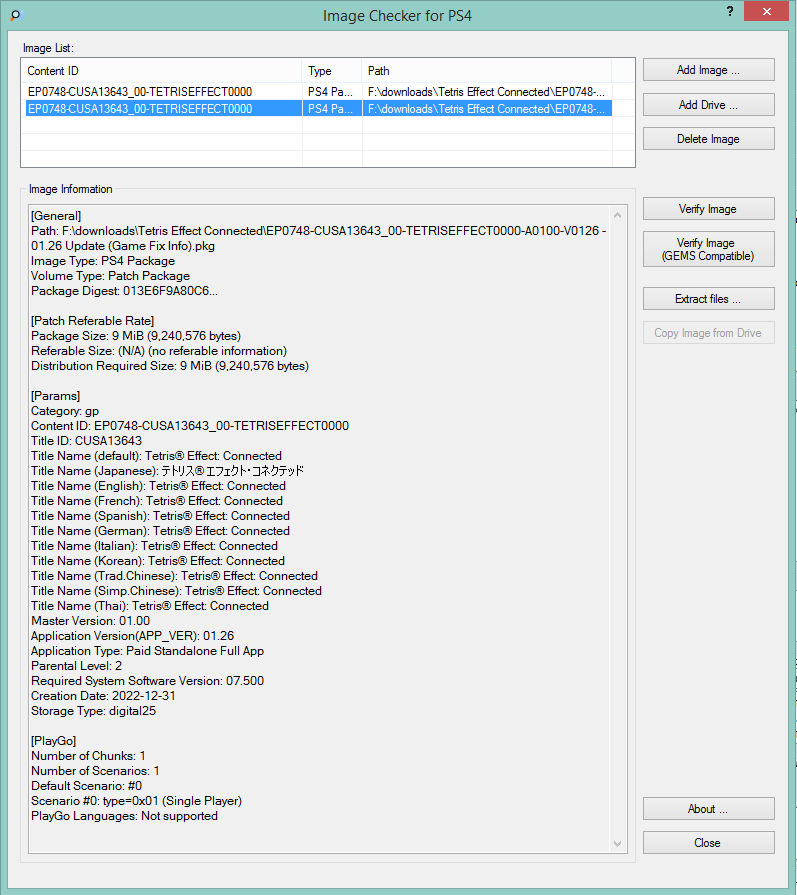
Task: Click the Type column header
Action: coord(332,71)
